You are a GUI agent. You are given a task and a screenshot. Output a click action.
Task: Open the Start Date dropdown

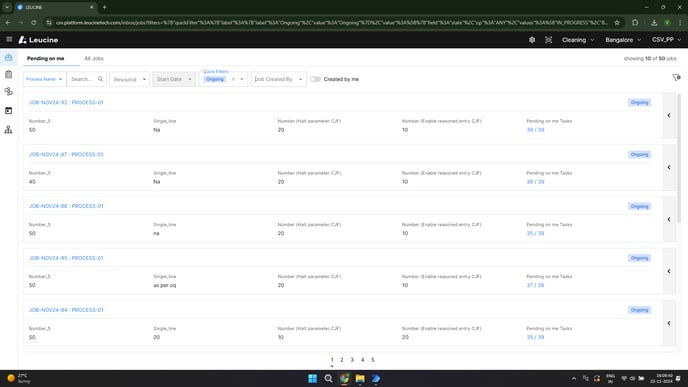coord(174,79)
